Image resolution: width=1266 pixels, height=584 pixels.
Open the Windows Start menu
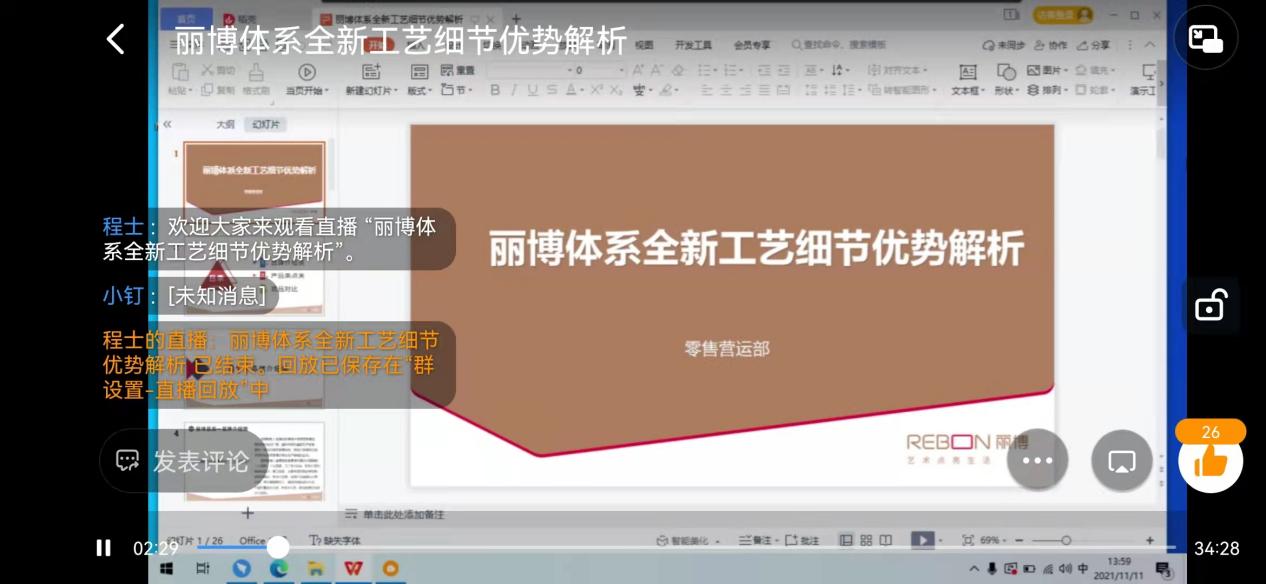[x=165, y=568]
